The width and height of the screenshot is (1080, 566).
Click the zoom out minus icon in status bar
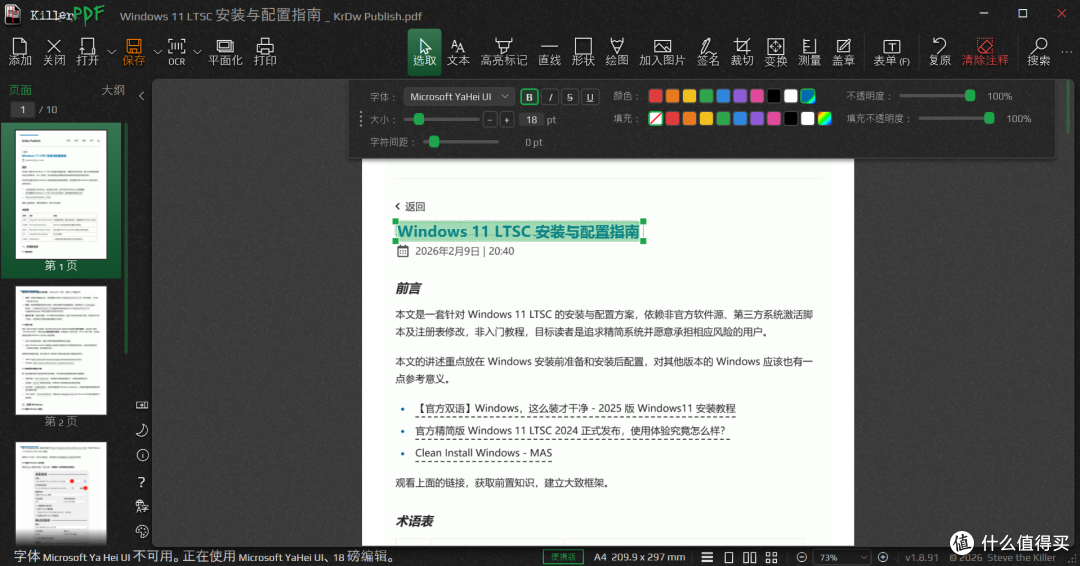pos(802,557)
